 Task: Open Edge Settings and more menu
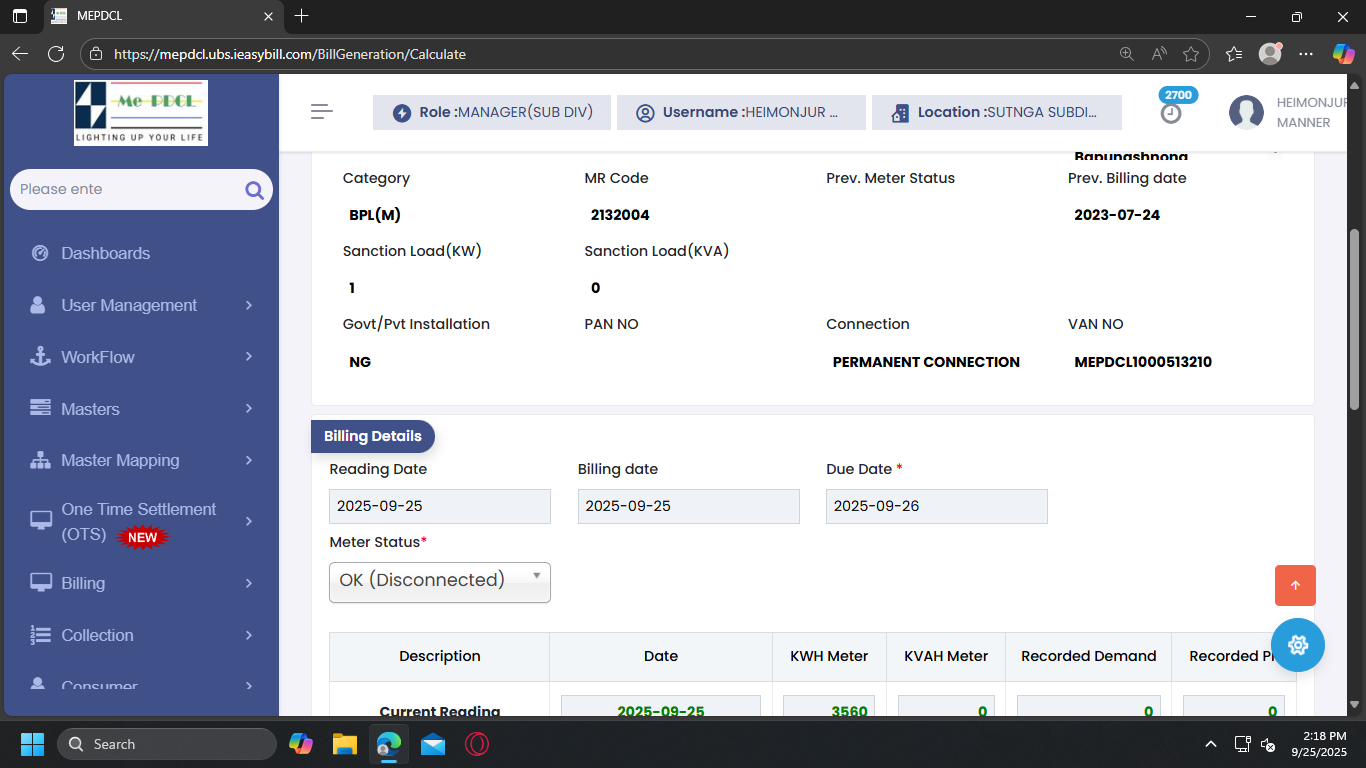[x=1306, y=54]
